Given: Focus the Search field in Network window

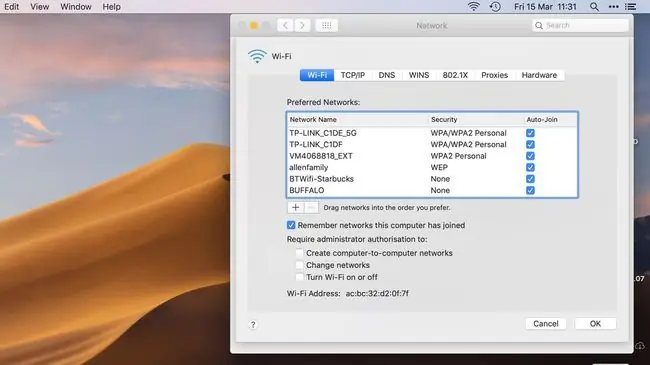Looking at the screenshot, I should (580, 25).
